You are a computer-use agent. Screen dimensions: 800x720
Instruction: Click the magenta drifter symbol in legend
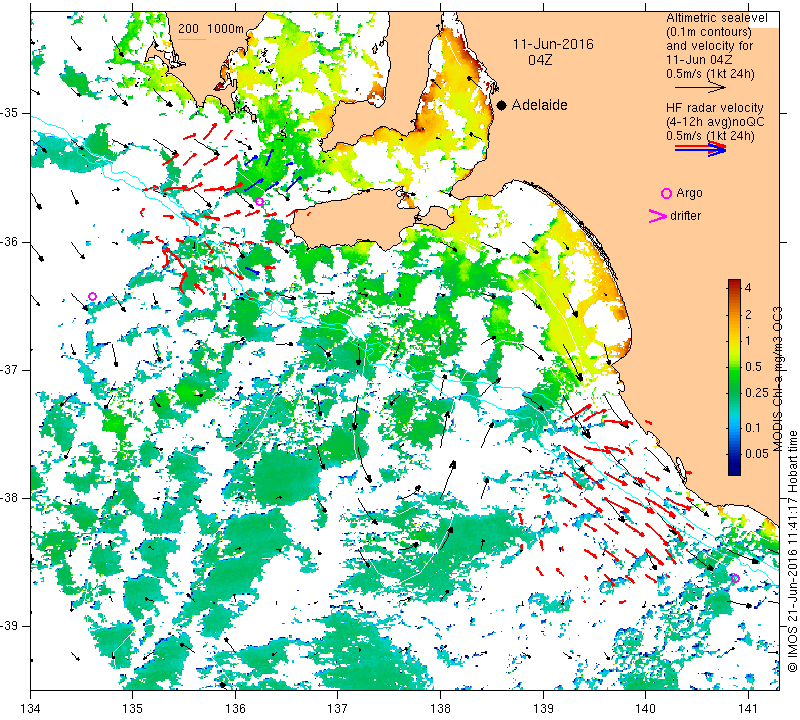658,216
